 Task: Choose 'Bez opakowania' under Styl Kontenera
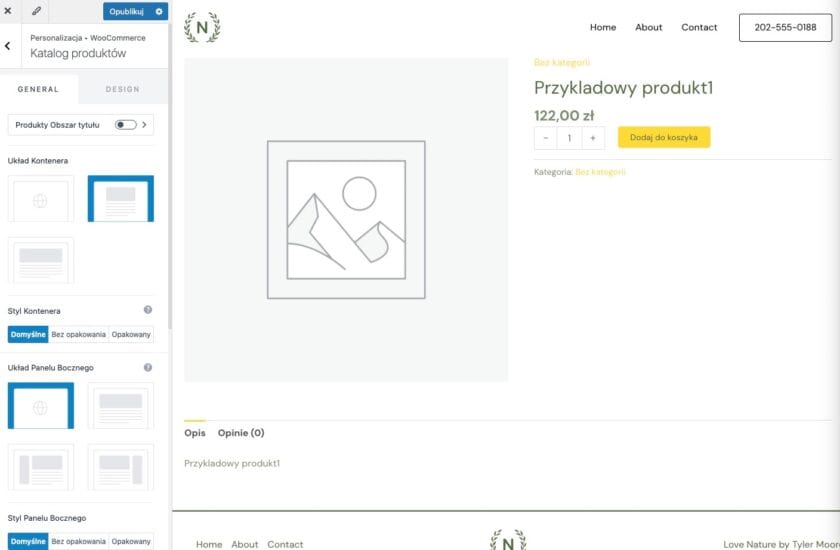pos(78,334)
